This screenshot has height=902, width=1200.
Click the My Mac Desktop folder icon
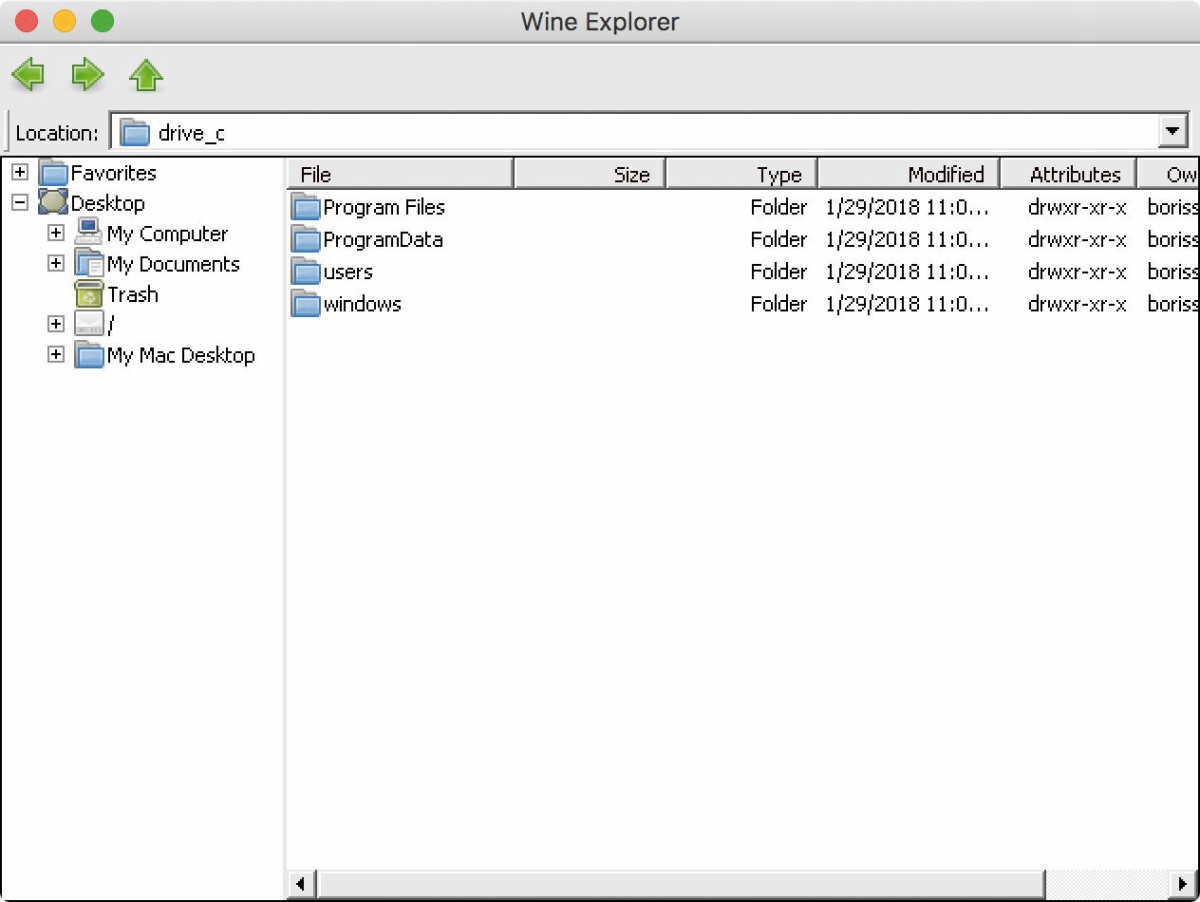90,355
